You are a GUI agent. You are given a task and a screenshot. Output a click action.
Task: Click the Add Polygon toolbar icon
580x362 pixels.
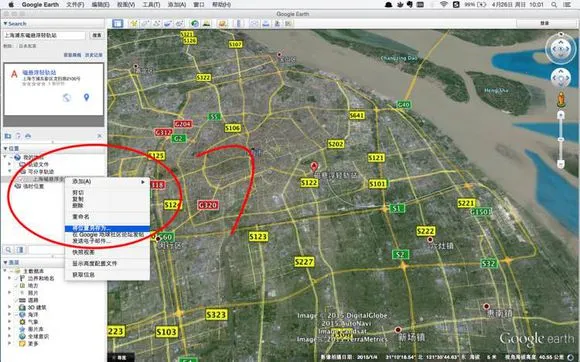[x=145, y=24]
